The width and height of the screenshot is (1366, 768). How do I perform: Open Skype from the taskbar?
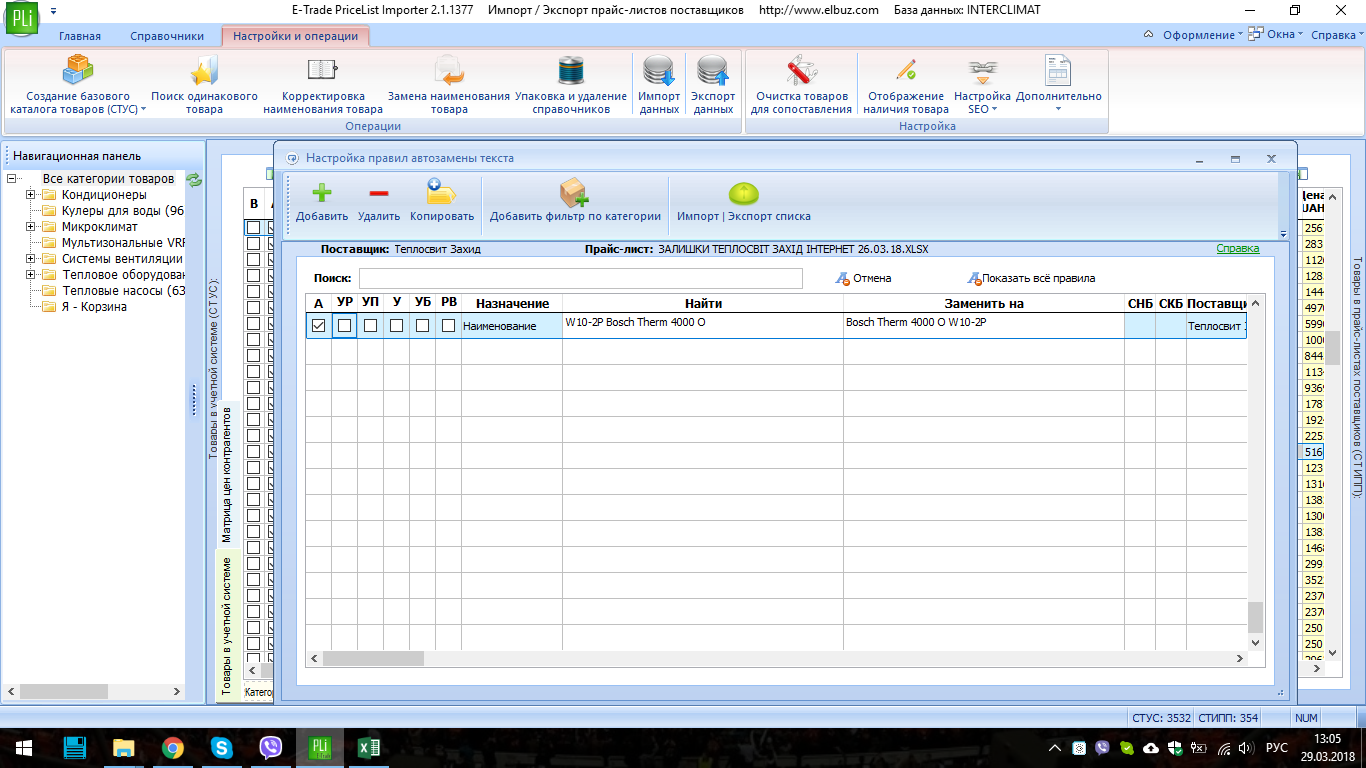pos(221,747)
